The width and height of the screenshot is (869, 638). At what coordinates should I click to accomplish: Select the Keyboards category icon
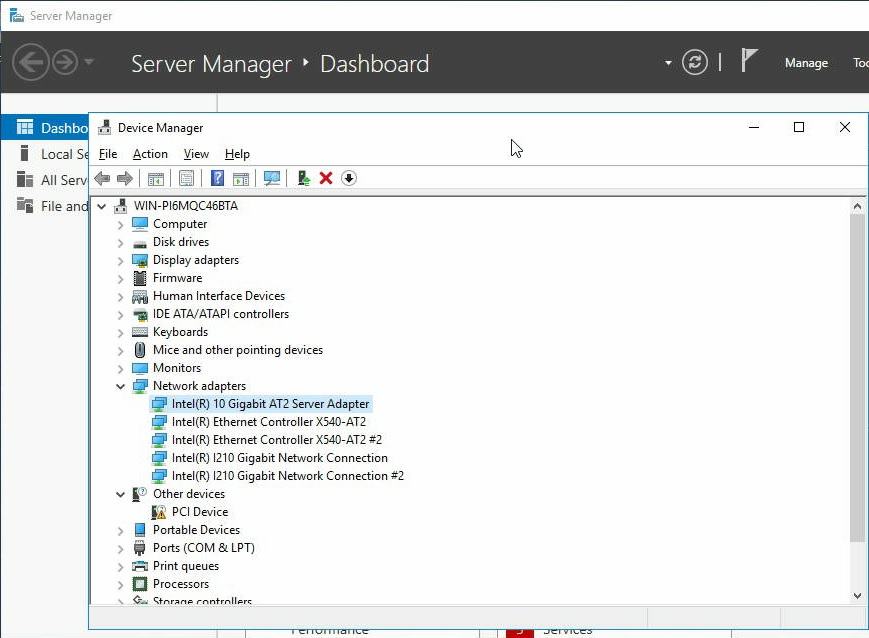point(140,332)
